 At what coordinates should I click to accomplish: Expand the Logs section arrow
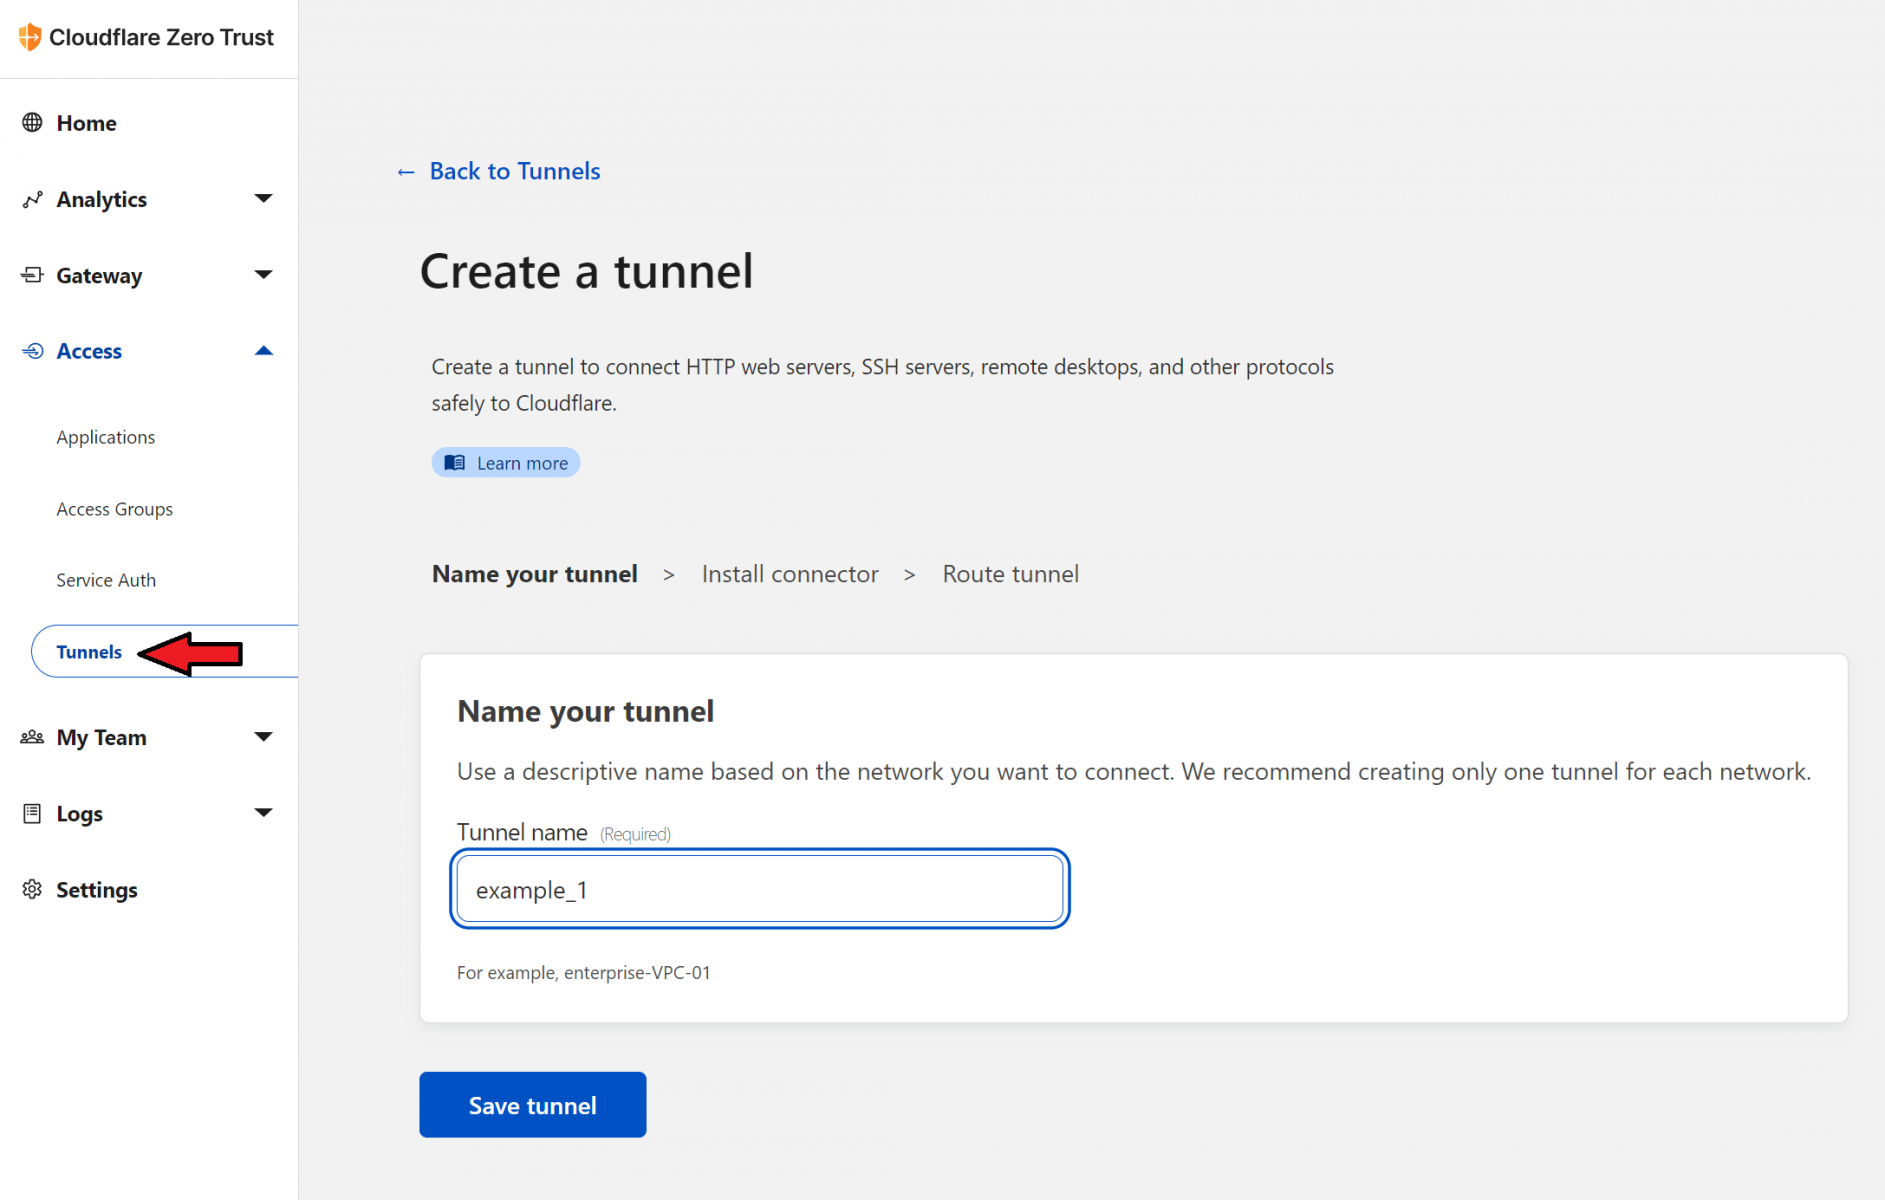coord(263,812)
